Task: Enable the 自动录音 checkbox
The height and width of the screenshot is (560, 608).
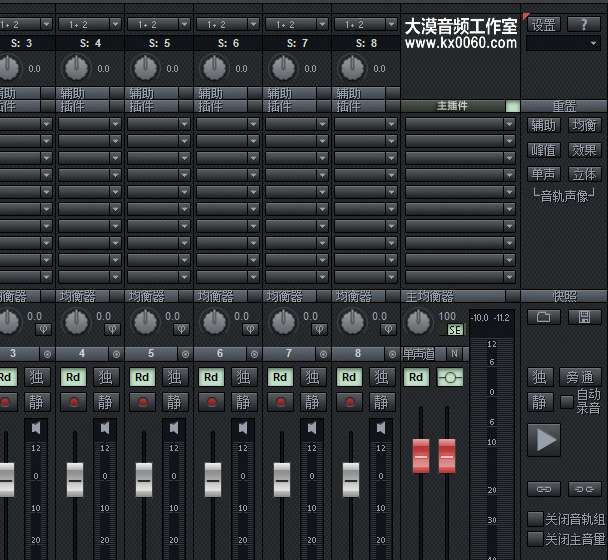Action: (567, 402)
